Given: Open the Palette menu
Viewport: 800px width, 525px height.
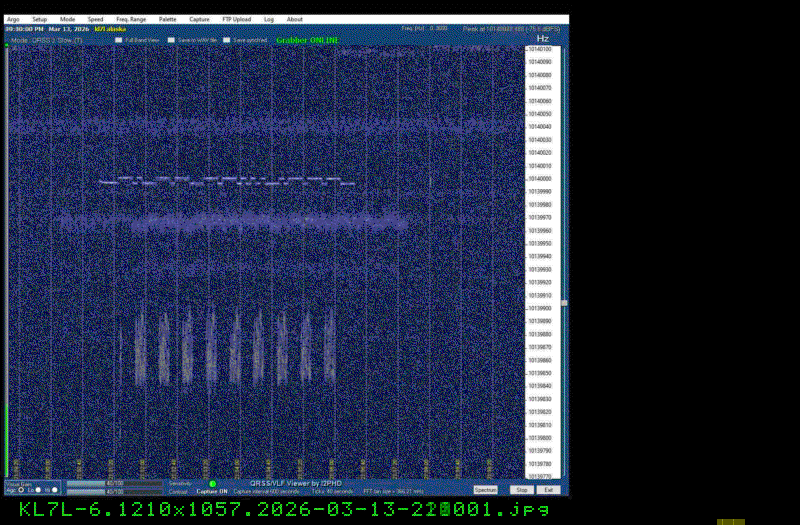Looking at the screenshot, I should click(167, 19).
